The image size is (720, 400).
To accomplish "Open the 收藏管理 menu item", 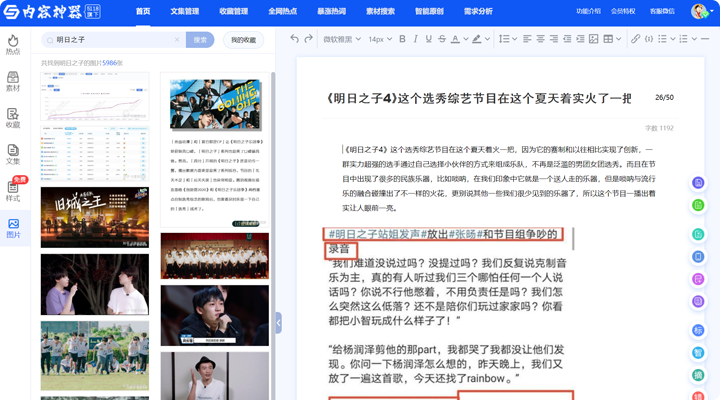I will coord(234,11).
